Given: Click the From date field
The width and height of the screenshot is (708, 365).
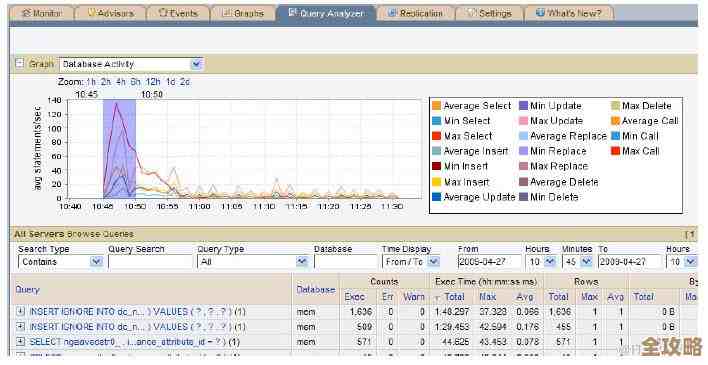Looking at the screenshot, I should click(489, 262).
